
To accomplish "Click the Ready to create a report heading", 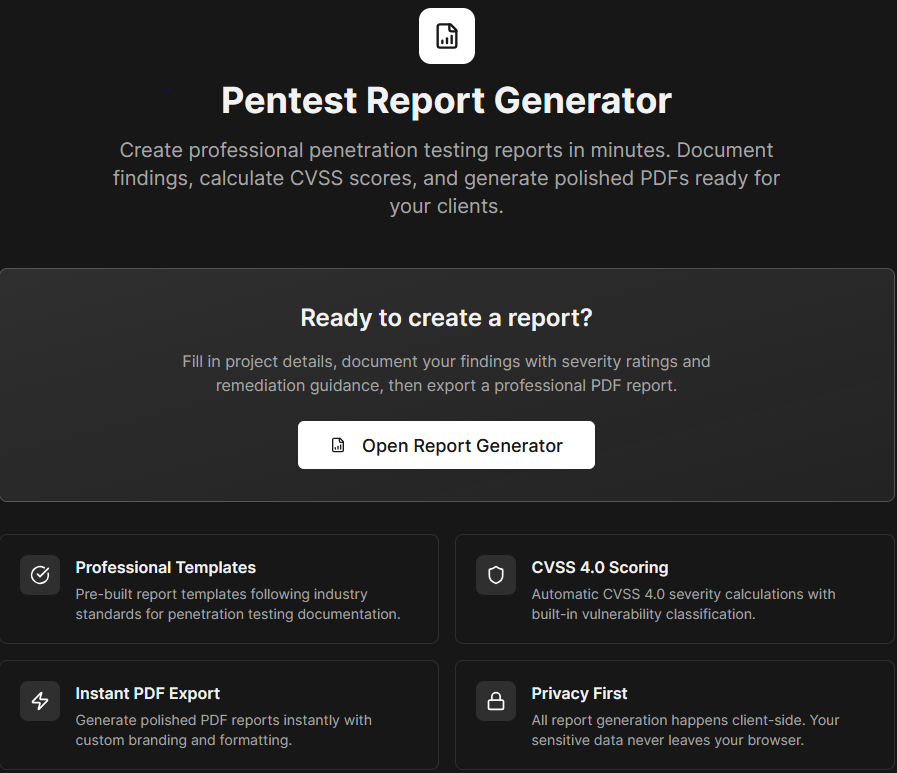I will (x=446, y=317).
